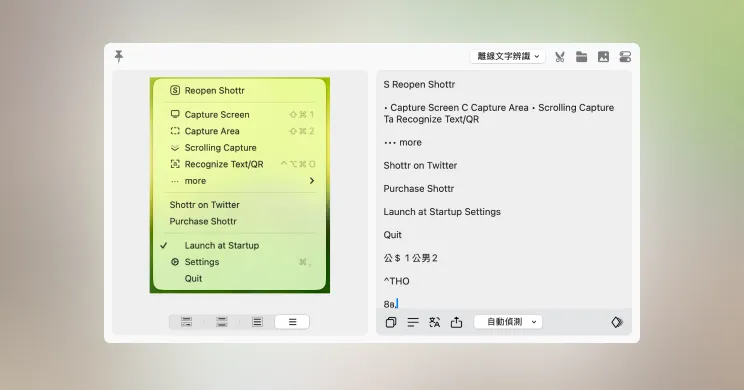Click "Settings" gear entry in the captured menu image

coord(195,262)
